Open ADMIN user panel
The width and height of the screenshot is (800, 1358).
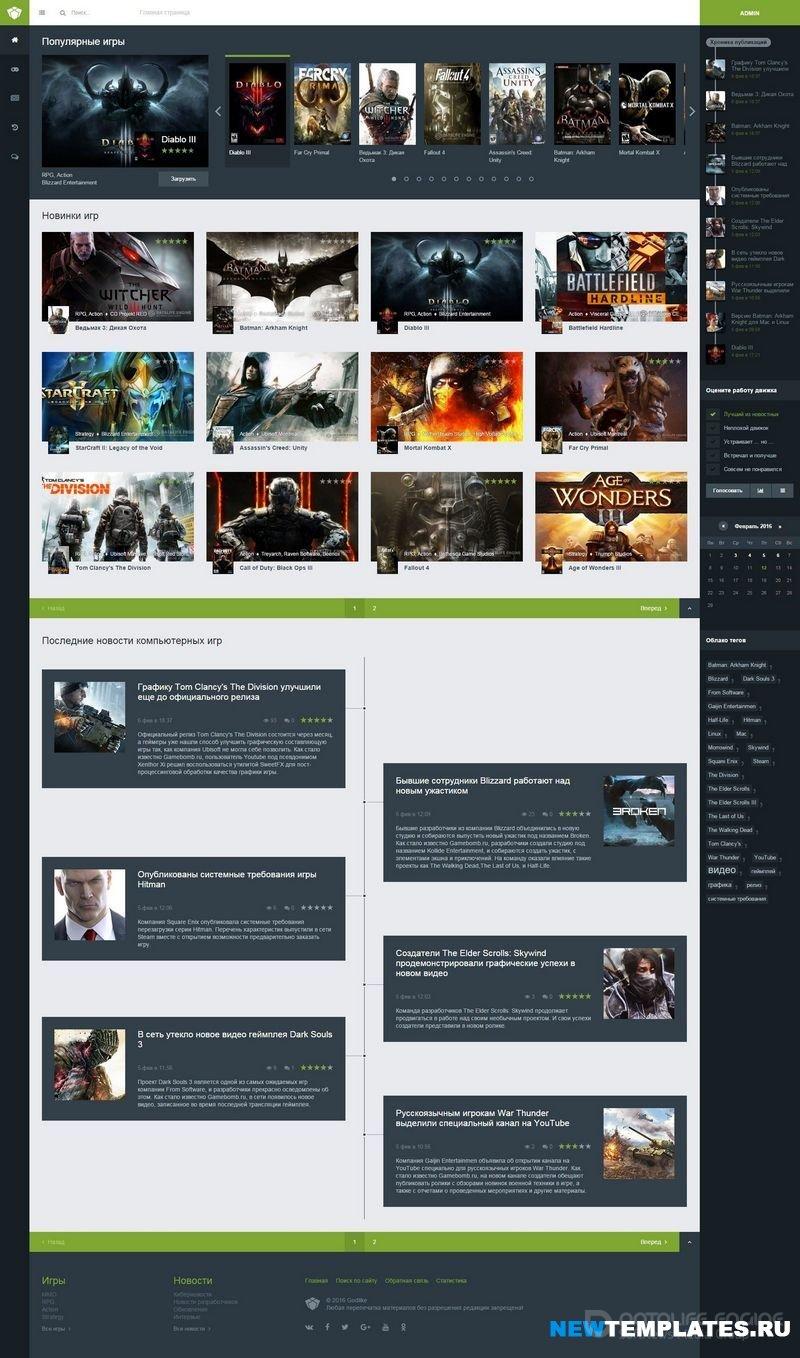coord(750,13)
